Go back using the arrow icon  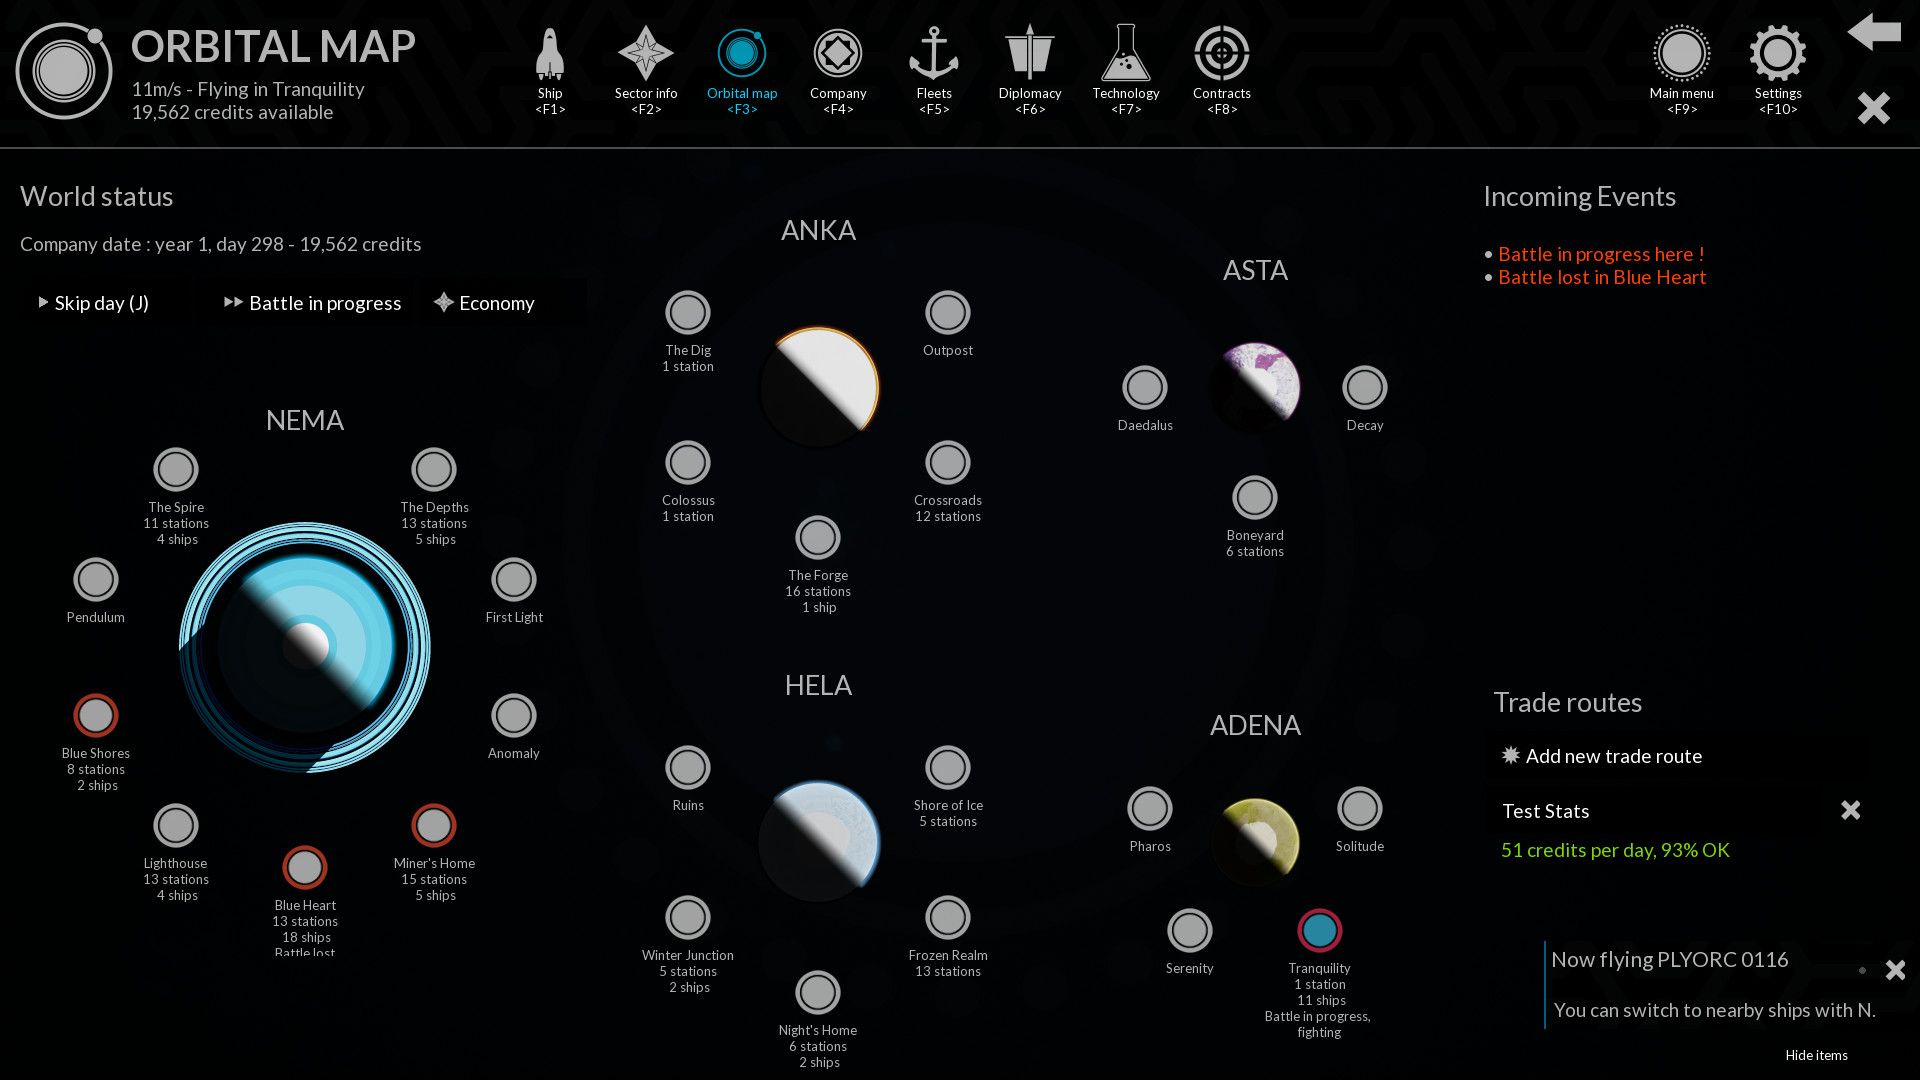coord(1873,34)
